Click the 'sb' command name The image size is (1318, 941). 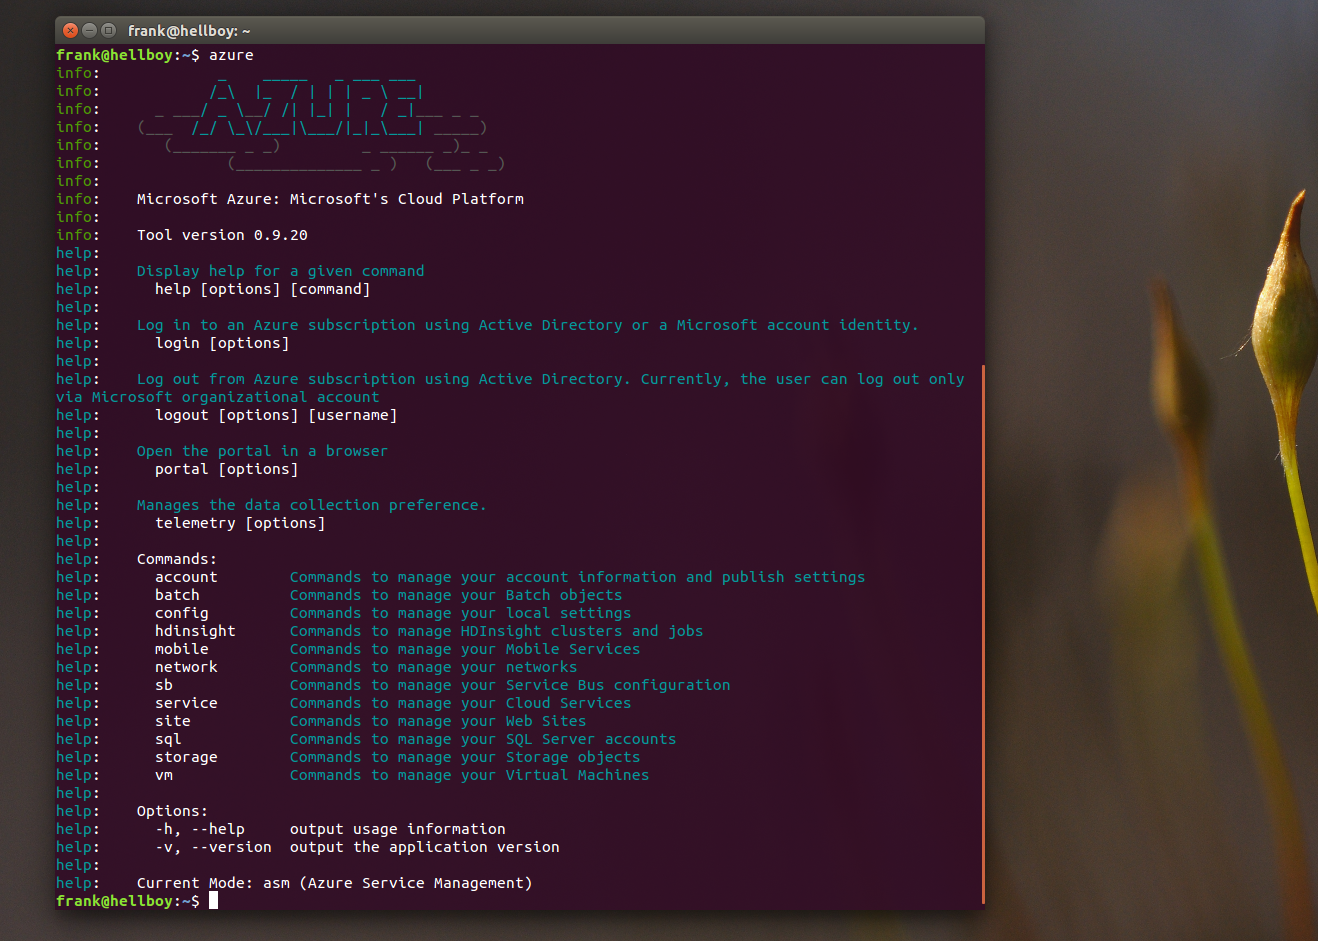[164, 685]
